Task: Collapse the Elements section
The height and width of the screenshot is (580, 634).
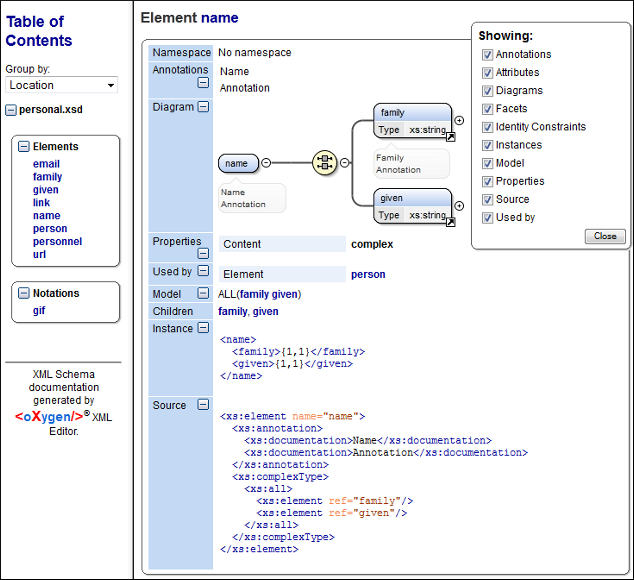Action: point(24,147)
